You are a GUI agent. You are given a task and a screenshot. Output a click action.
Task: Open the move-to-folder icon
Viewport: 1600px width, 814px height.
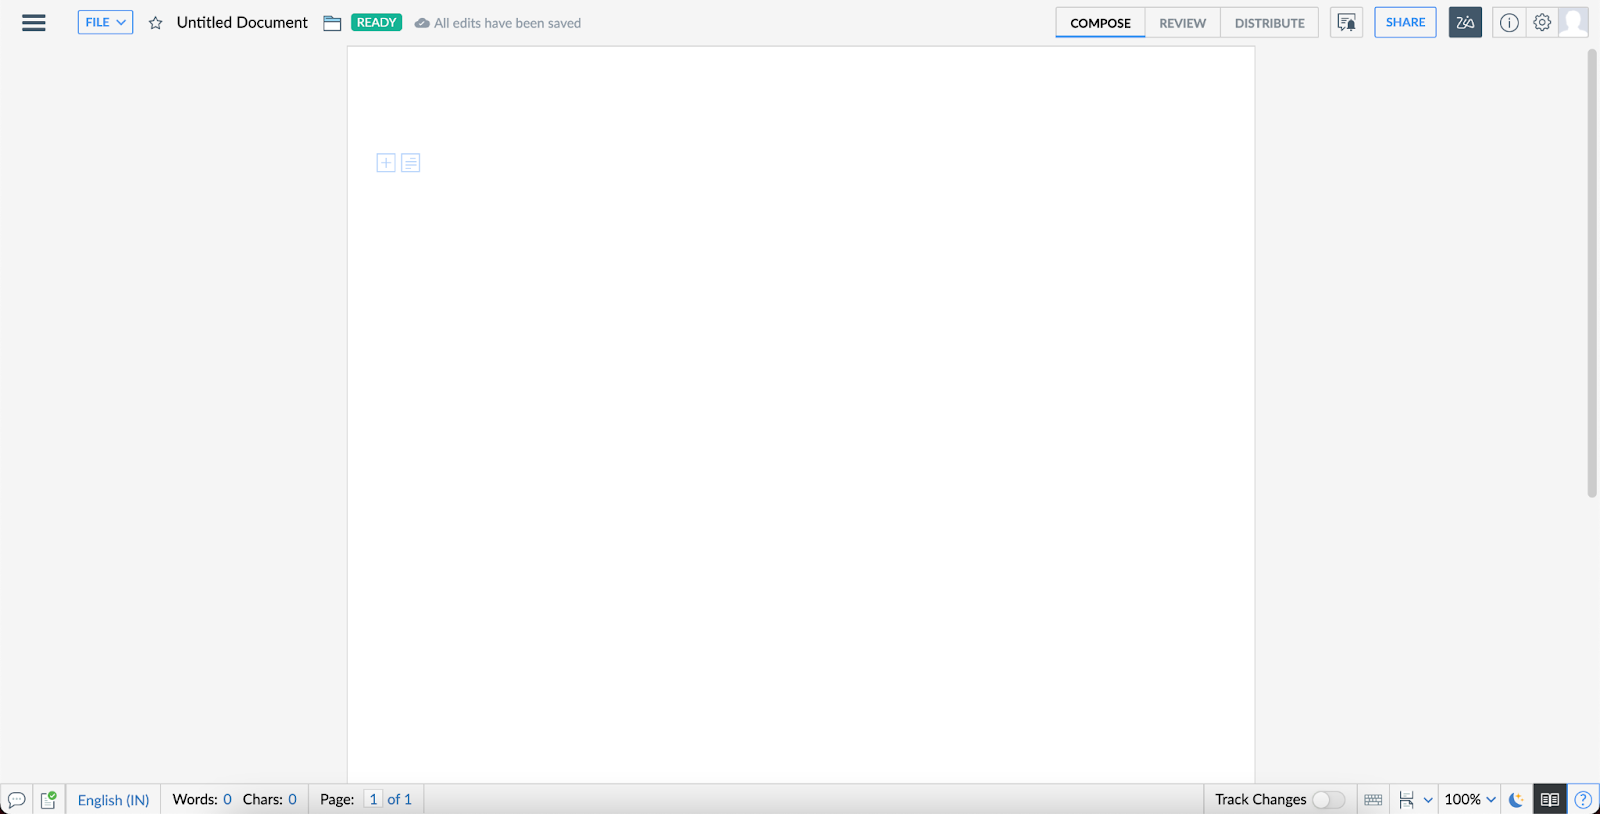[x=332, y=23]
